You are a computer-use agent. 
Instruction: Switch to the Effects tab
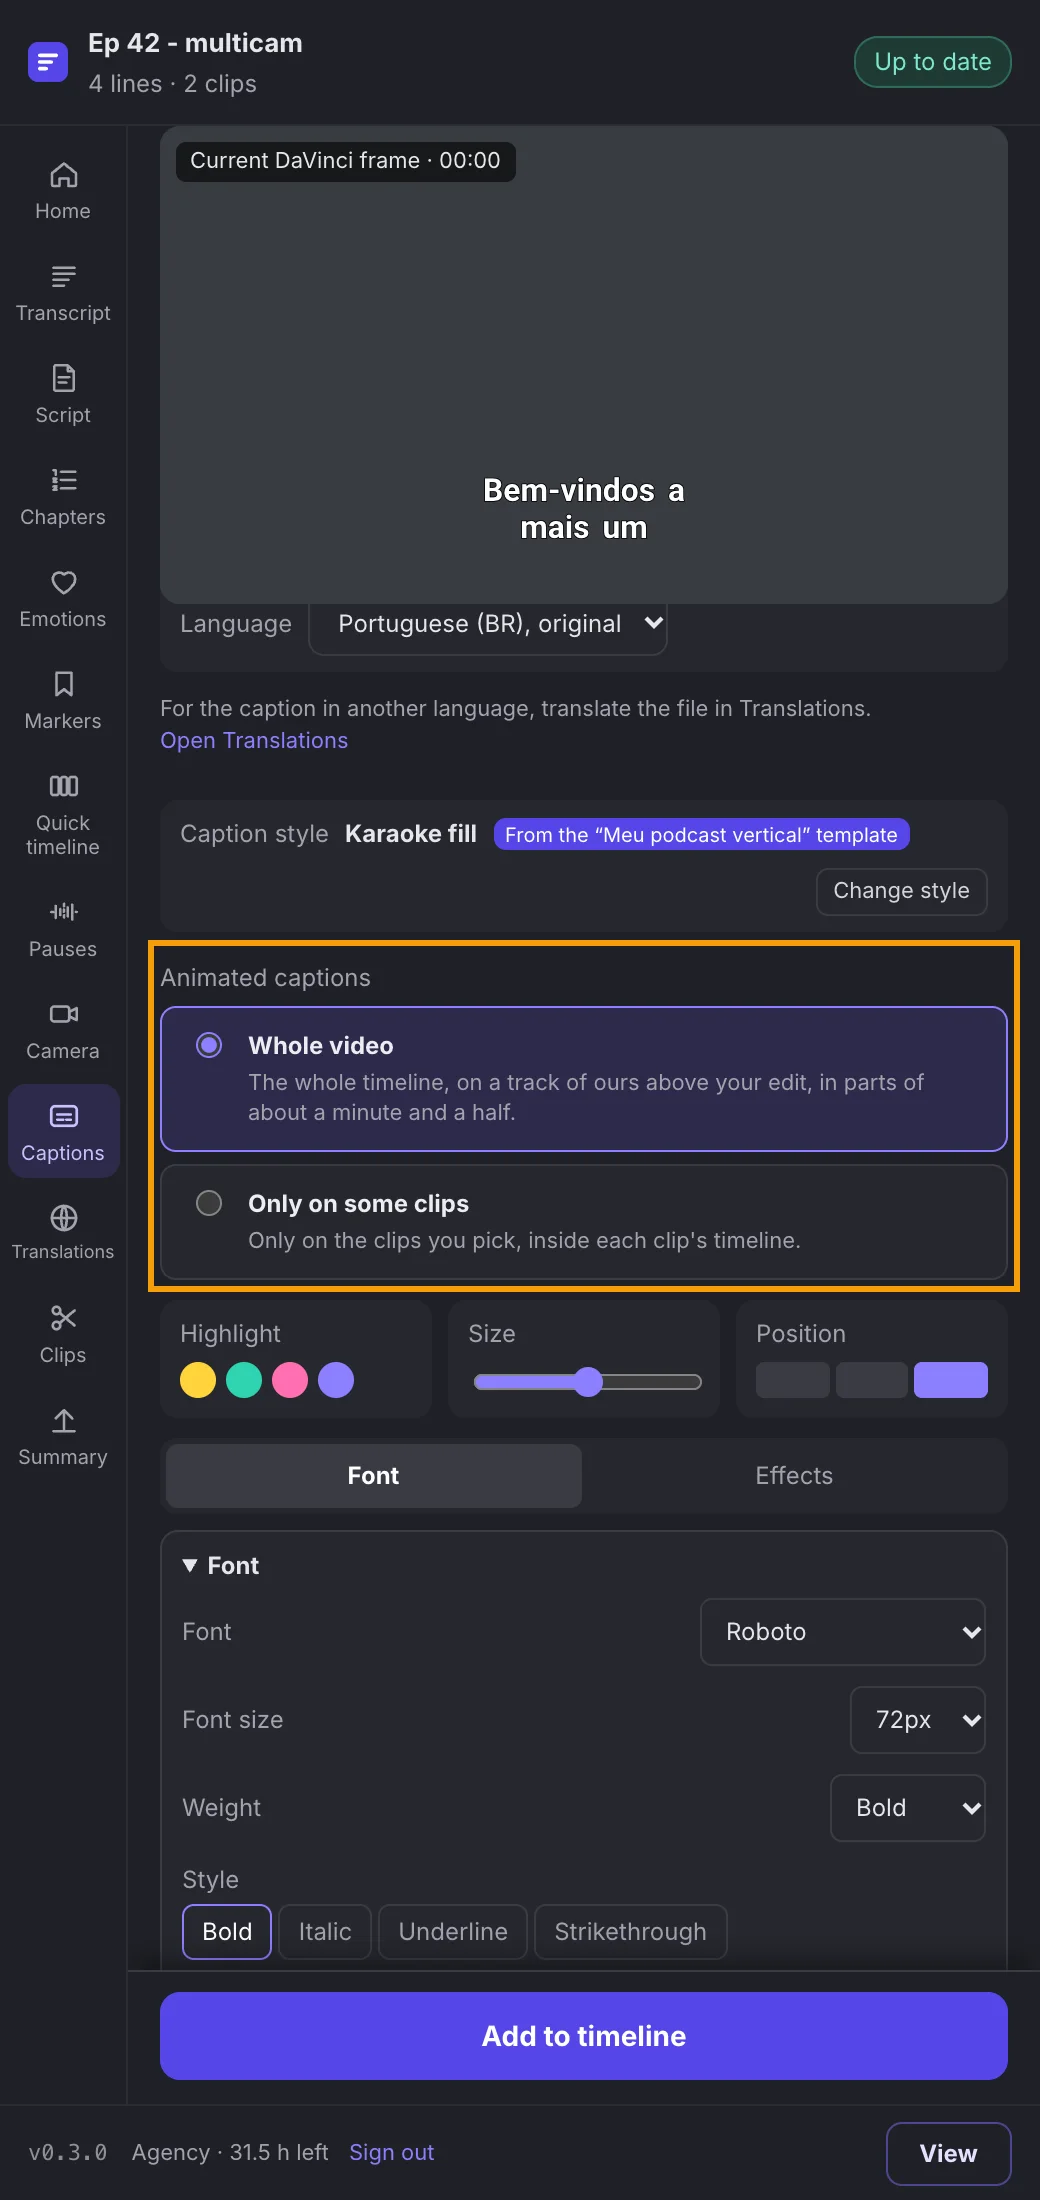(x=794, y=1476)
